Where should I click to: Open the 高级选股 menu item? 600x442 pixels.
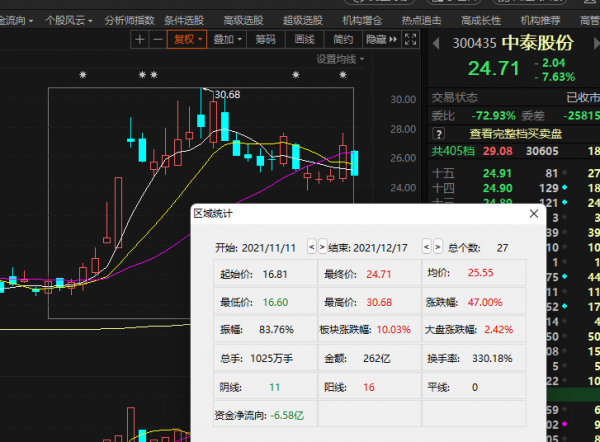point(243,20)
